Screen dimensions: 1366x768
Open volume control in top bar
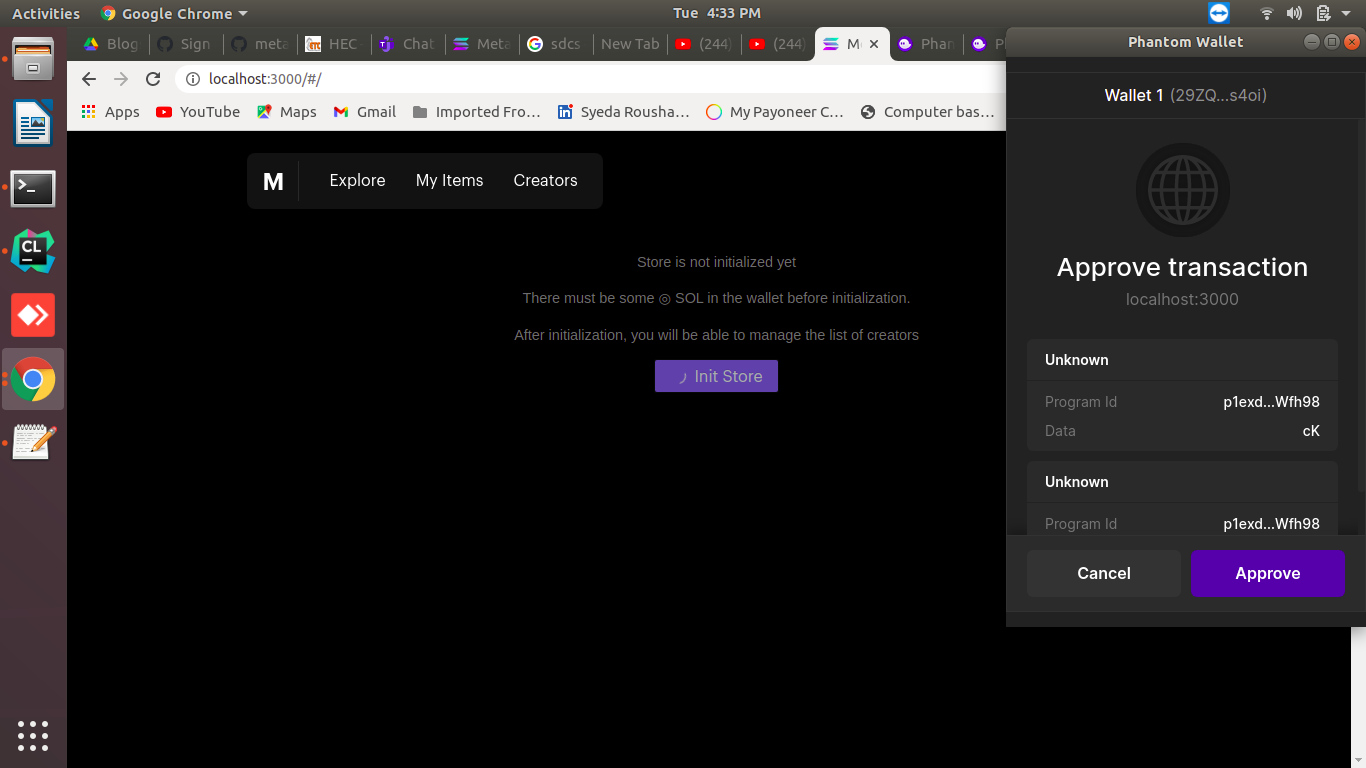coord(1294,13)
